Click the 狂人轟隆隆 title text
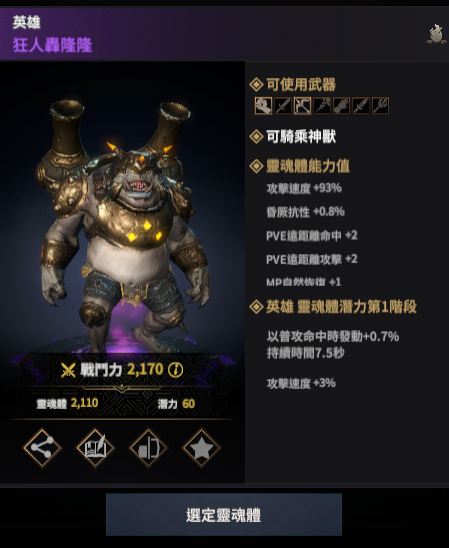 pos(53,45)
